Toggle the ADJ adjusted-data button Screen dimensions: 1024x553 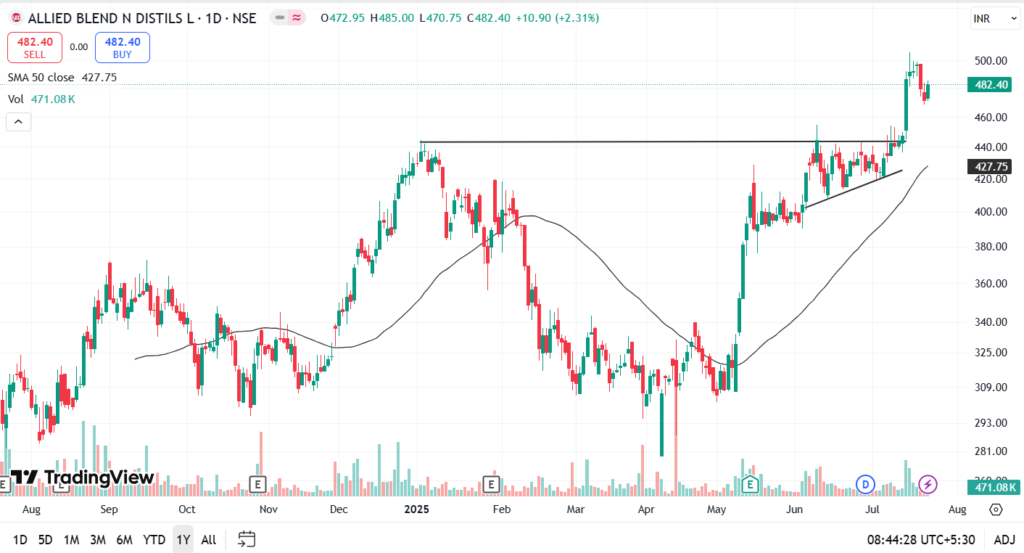1004,540
